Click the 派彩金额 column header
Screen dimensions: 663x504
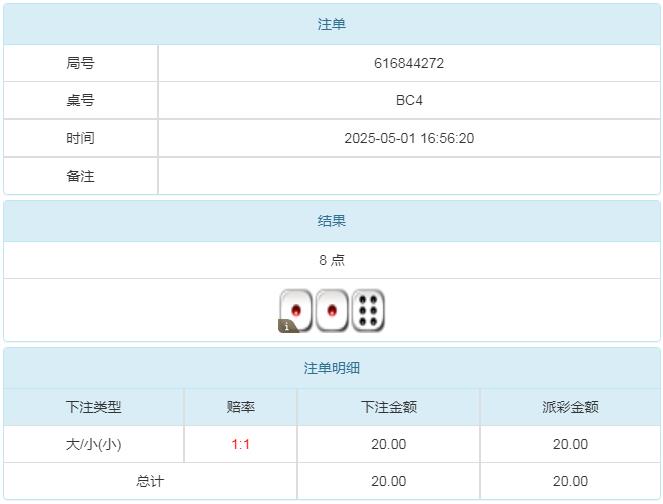[x=570, y=407]
